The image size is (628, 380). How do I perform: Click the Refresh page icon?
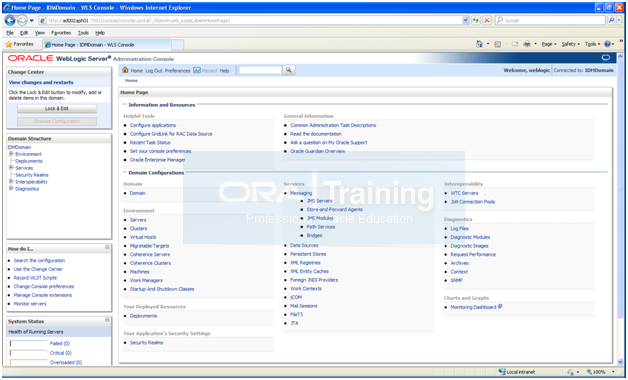(x=476, y=20)
